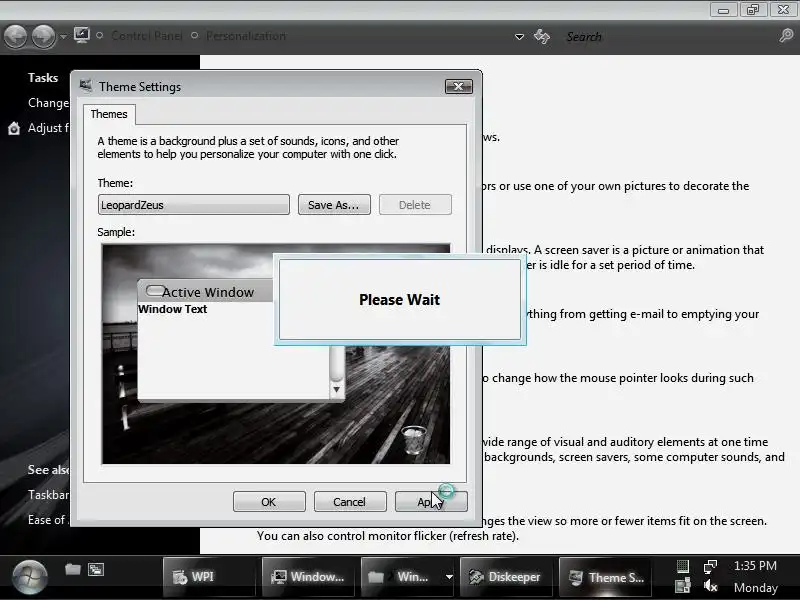Click the switch windows Quick Launch icon

point(96,569)
